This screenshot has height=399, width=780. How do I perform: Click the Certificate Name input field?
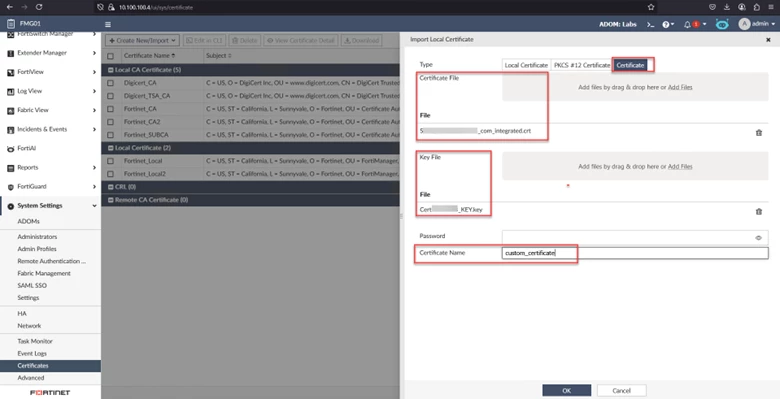[x=635, y=253]
